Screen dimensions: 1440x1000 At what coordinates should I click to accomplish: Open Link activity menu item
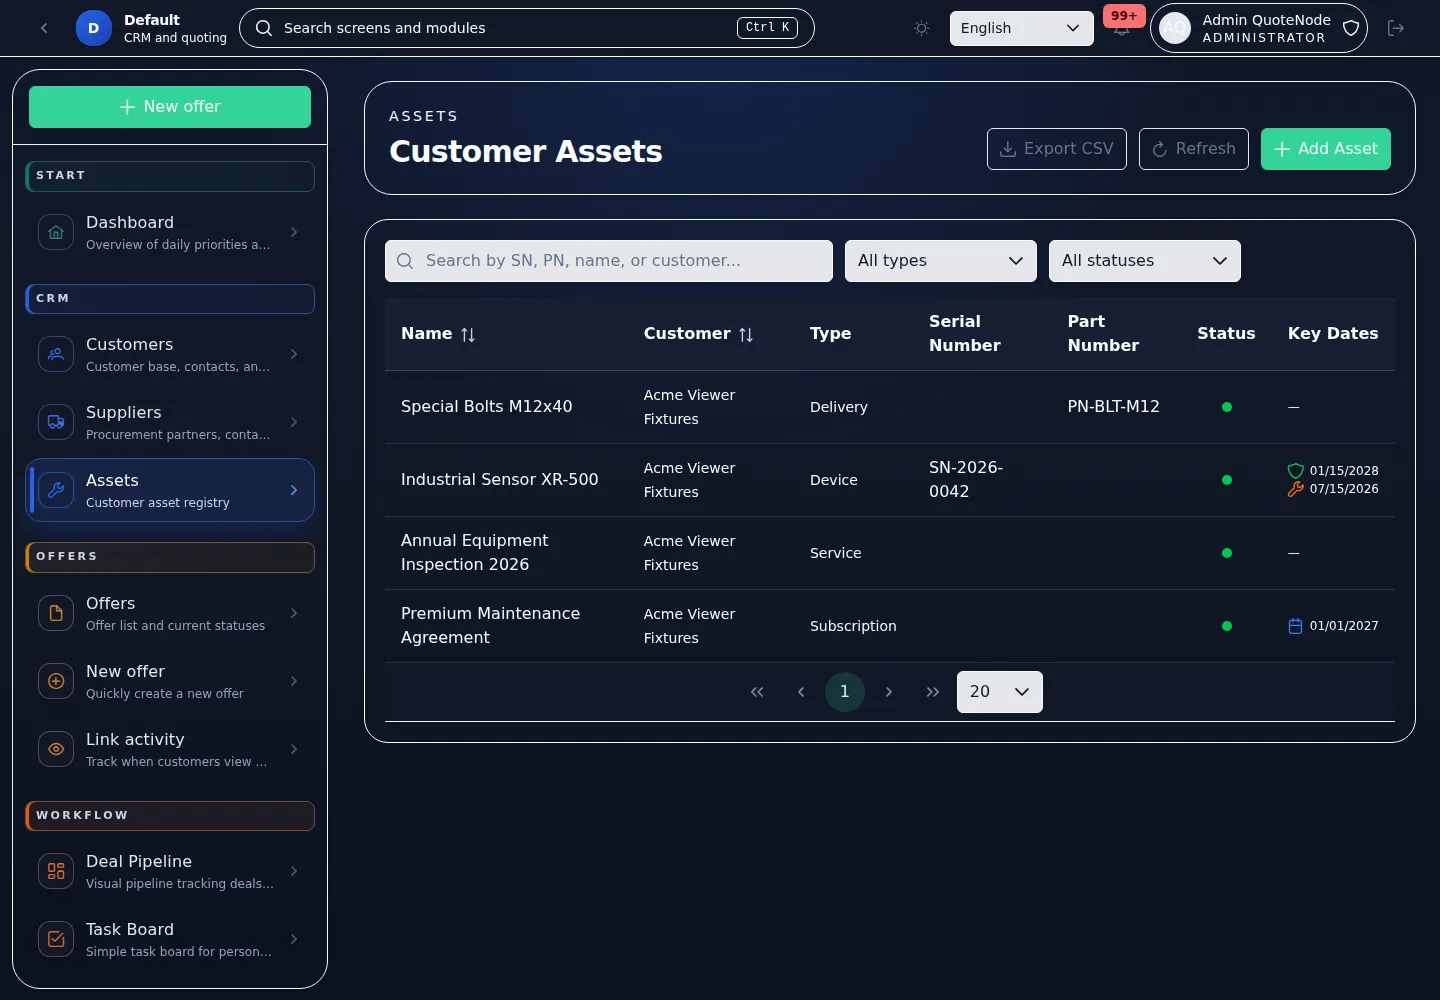point(170,749)
